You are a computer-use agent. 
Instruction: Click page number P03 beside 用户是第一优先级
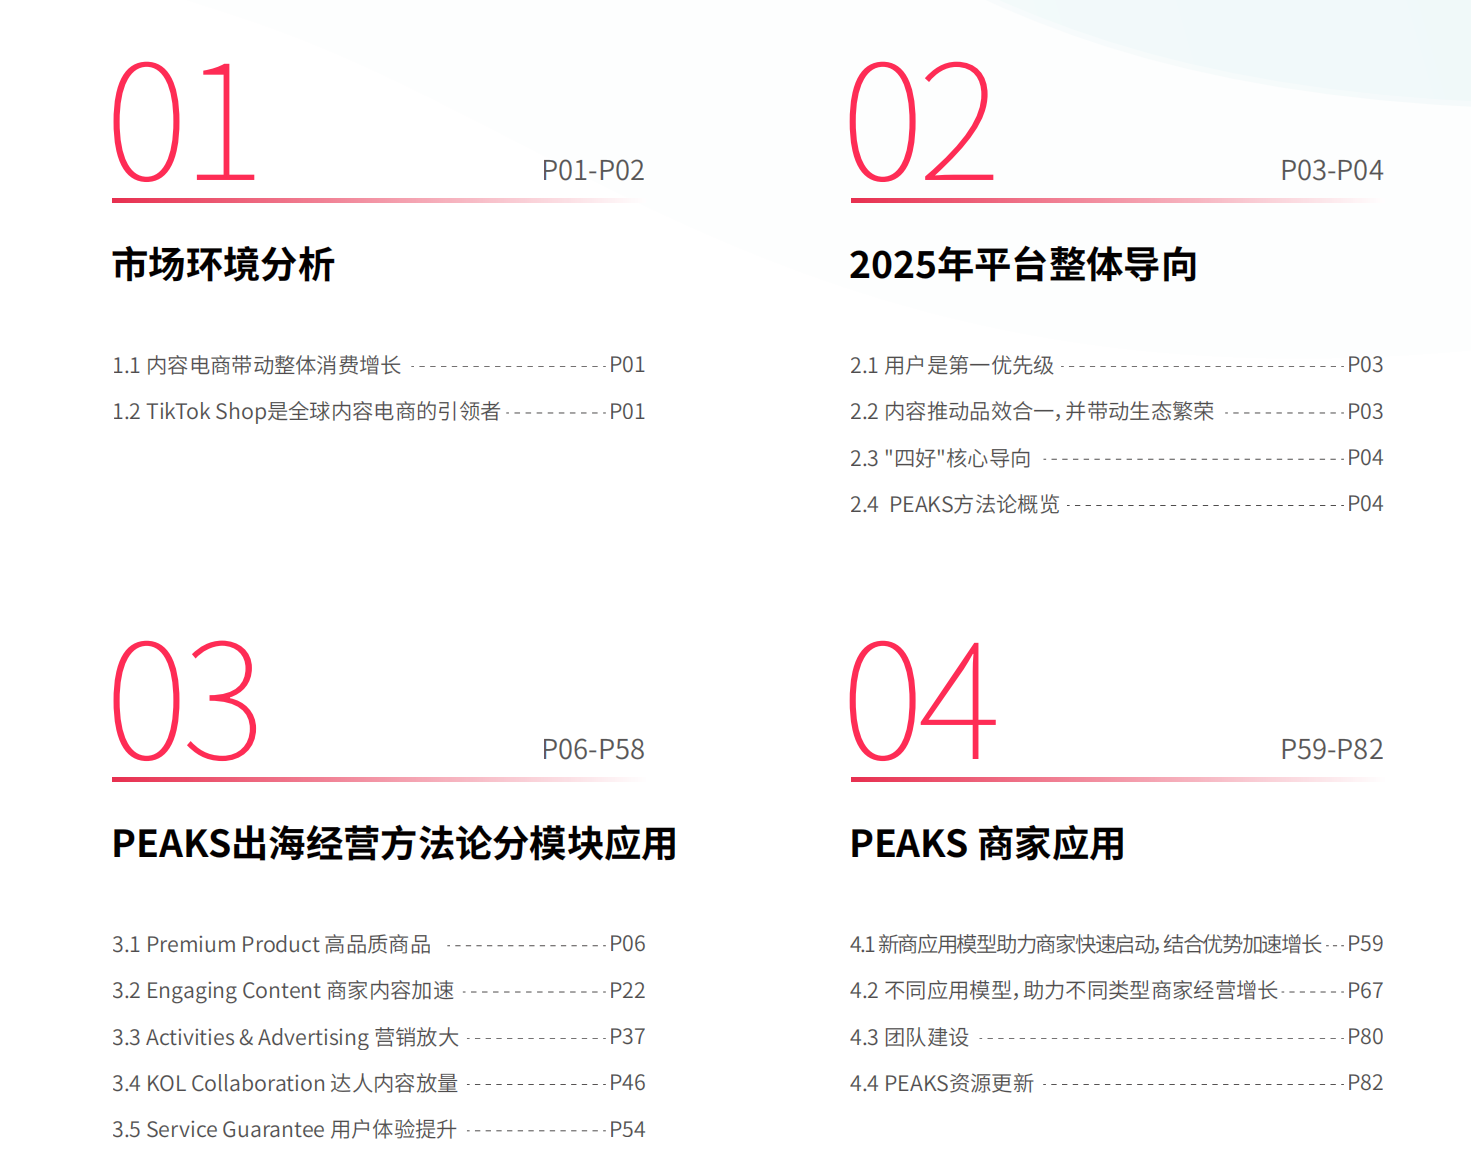[x=1365, y=365]
